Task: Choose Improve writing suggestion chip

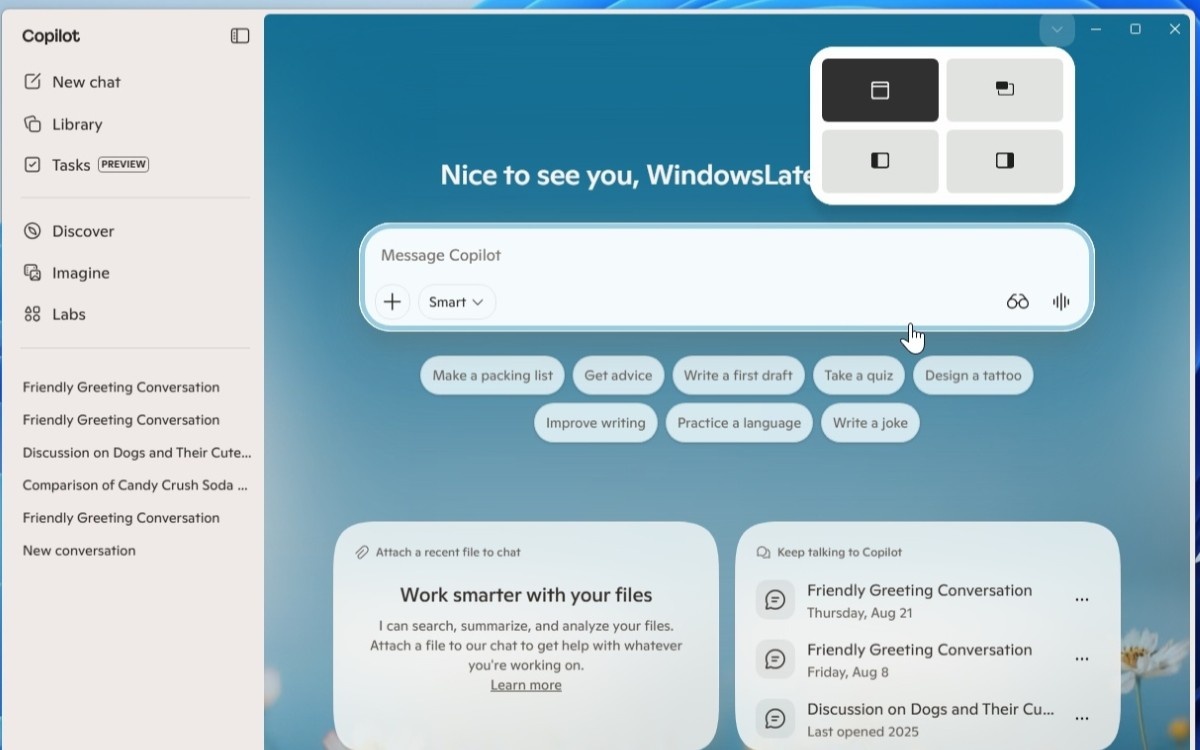Action: pyautogui.click(x=596, y=423)
